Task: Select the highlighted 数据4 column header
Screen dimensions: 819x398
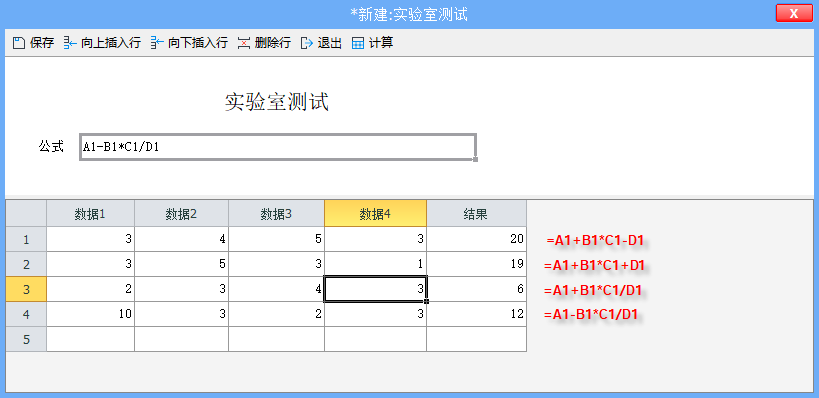Action: [376, 214]
